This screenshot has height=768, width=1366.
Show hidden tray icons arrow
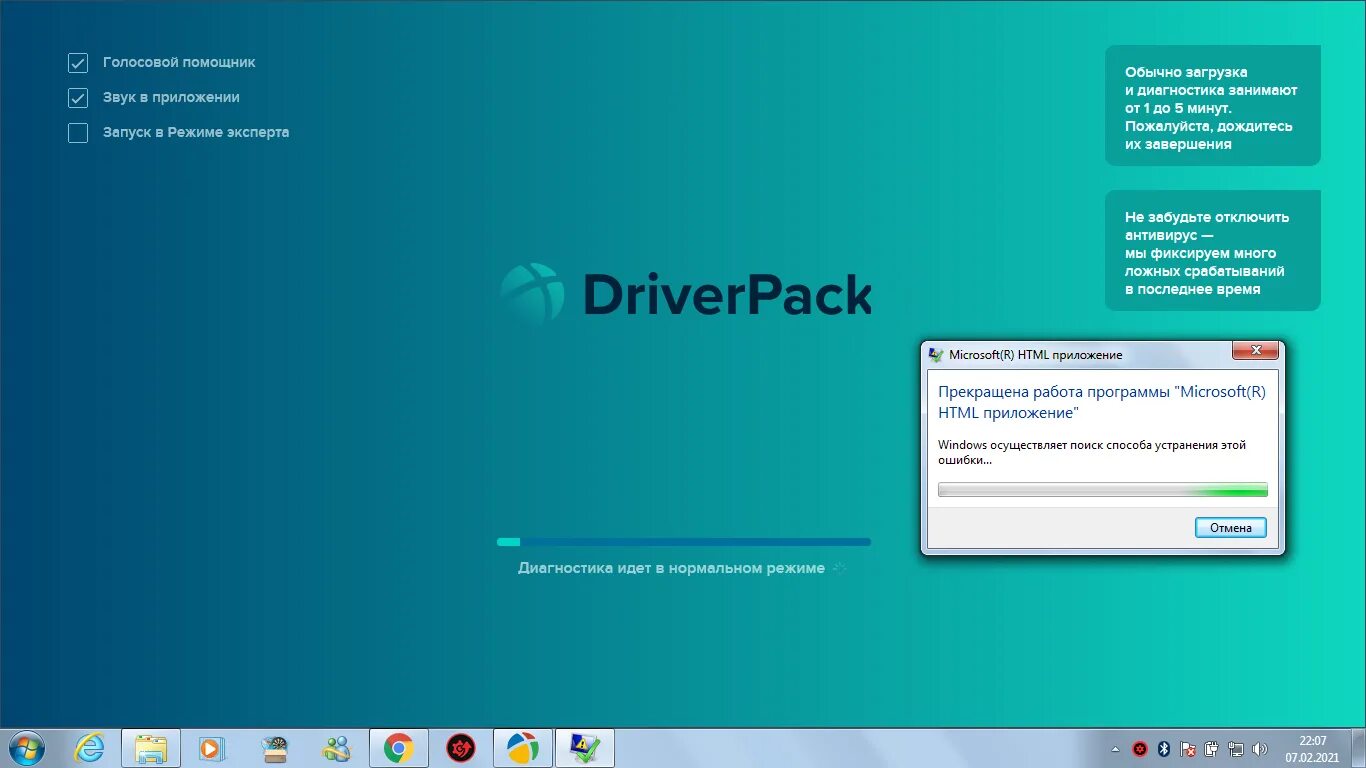[1116, 749]
